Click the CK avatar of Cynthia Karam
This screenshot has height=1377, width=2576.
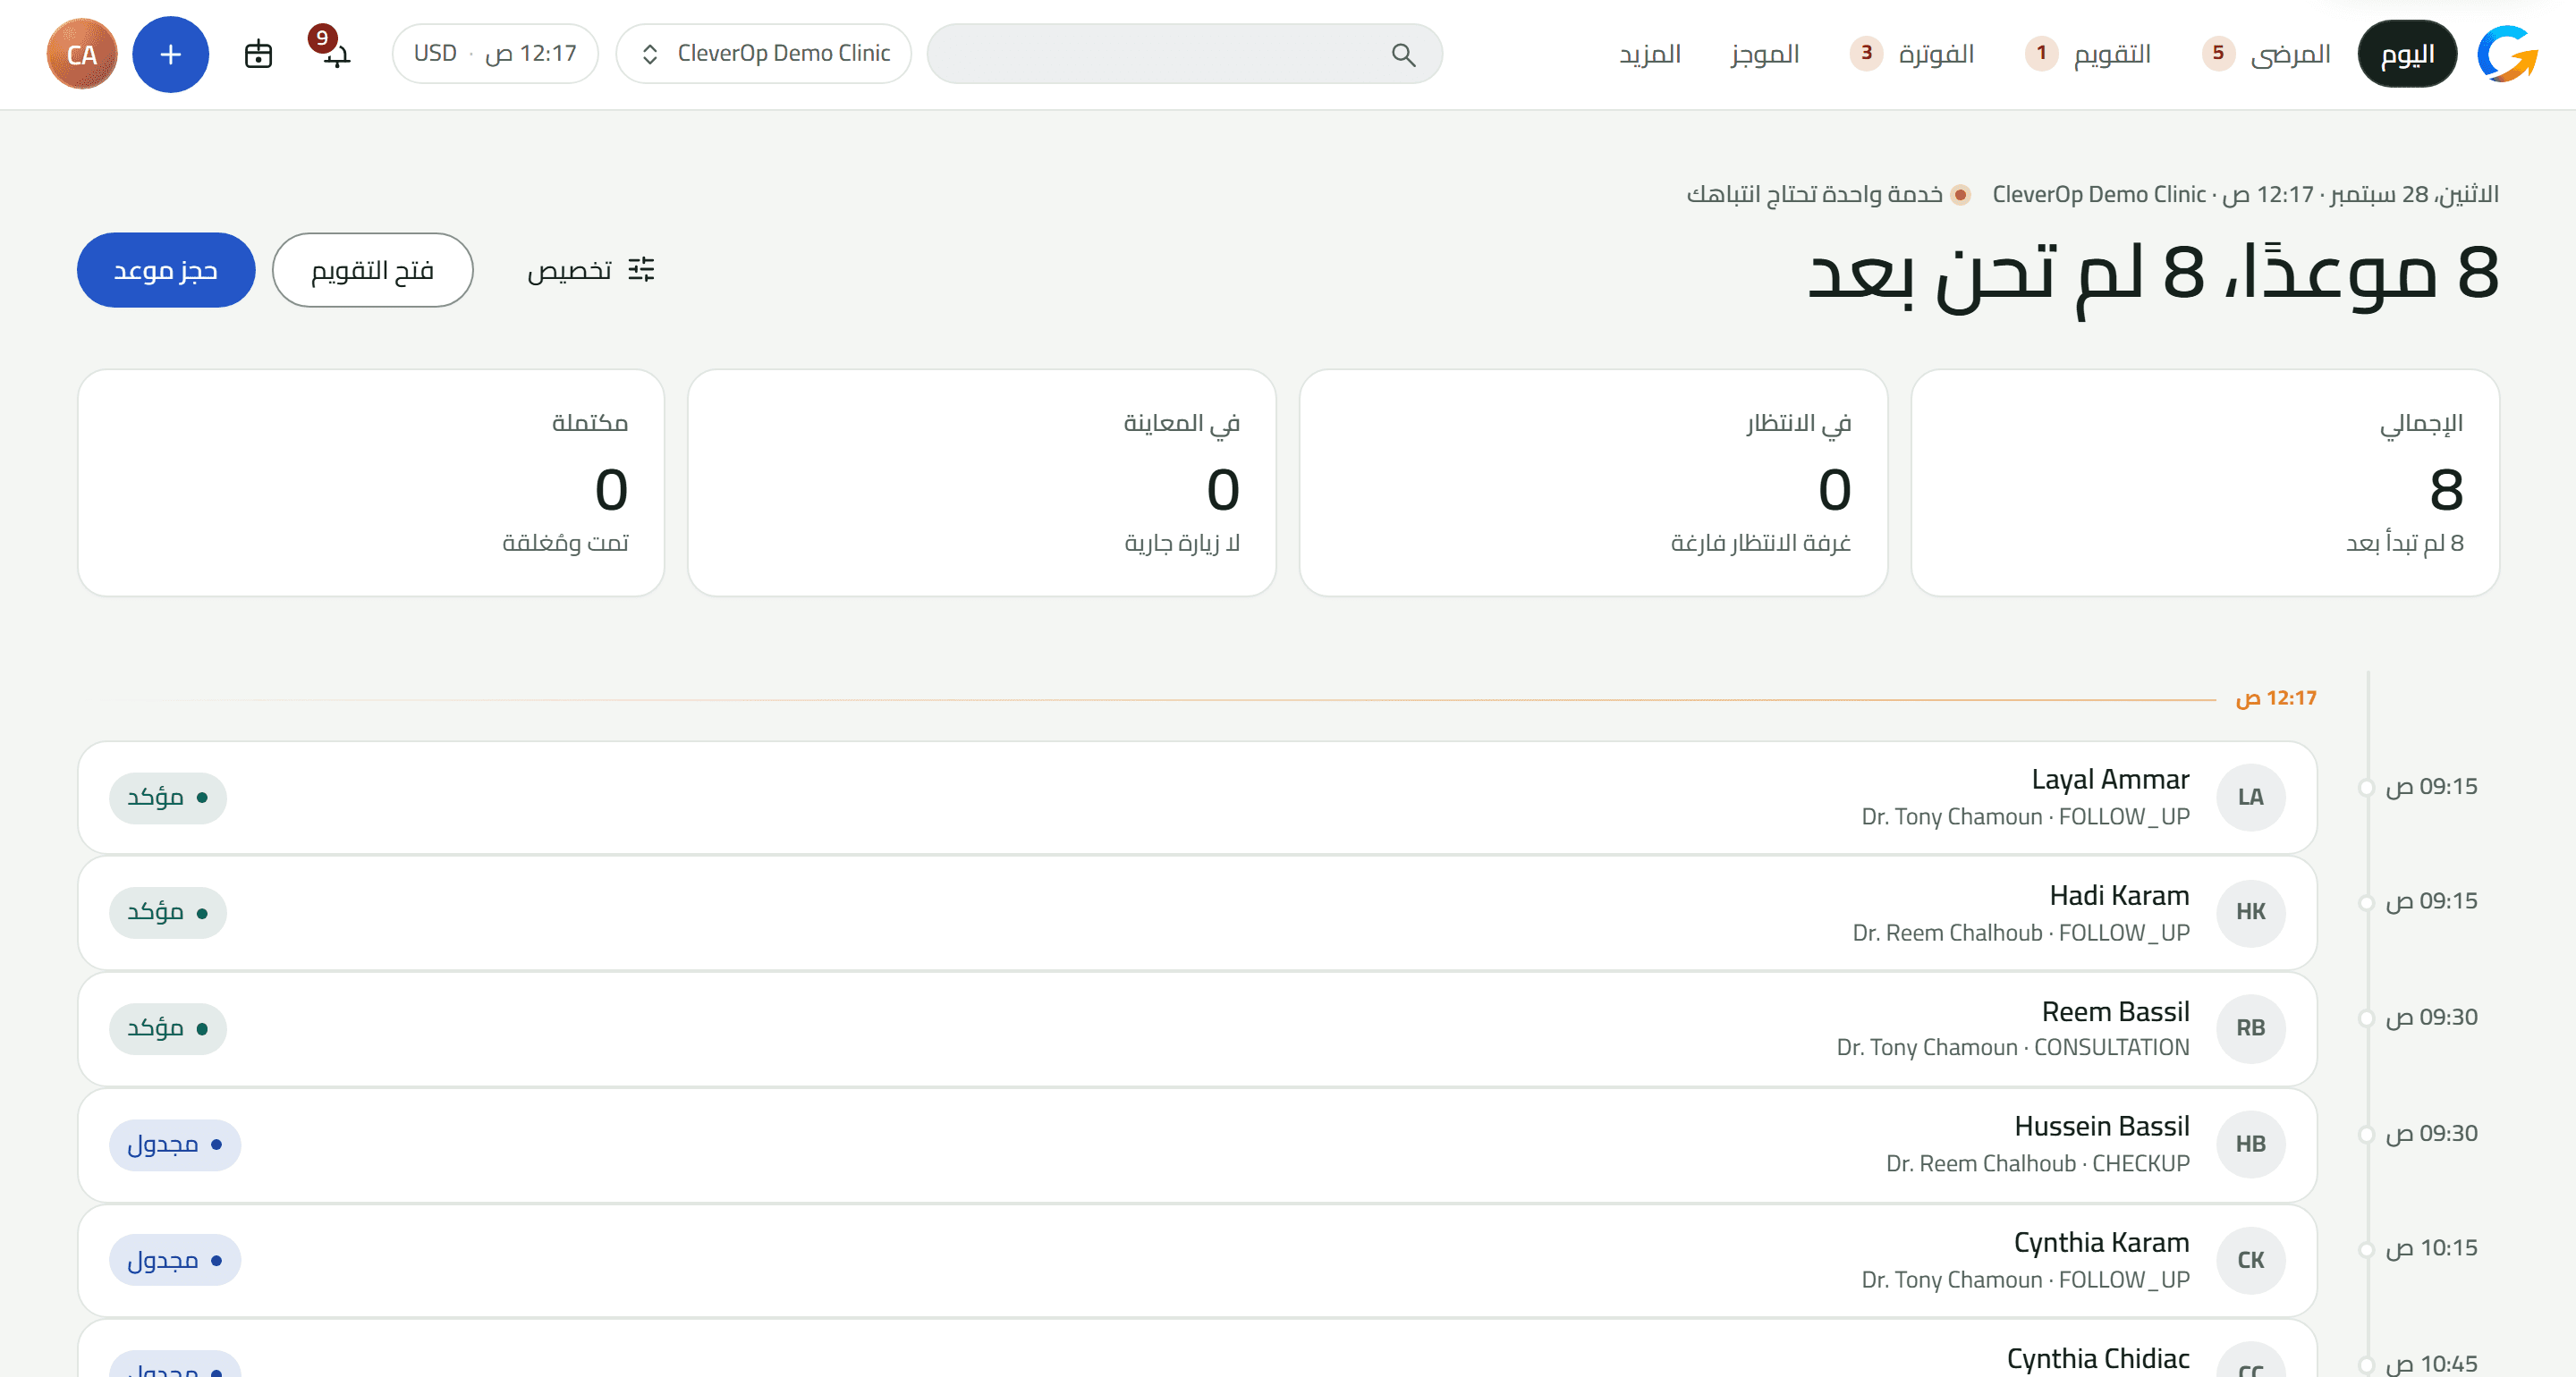[x=2250, y=1260]
